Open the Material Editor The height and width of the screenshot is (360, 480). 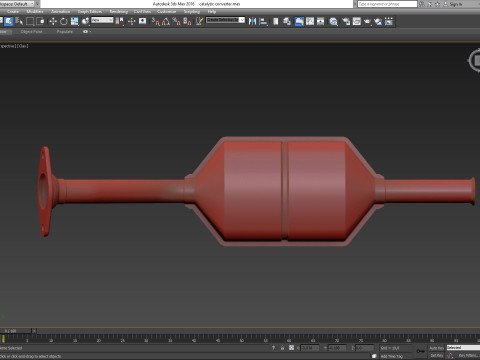(x=333, y=22)
